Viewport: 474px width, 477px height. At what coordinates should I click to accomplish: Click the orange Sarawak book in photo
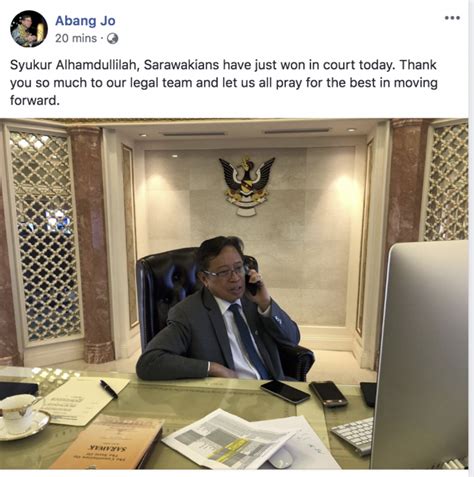coord(107,443)
